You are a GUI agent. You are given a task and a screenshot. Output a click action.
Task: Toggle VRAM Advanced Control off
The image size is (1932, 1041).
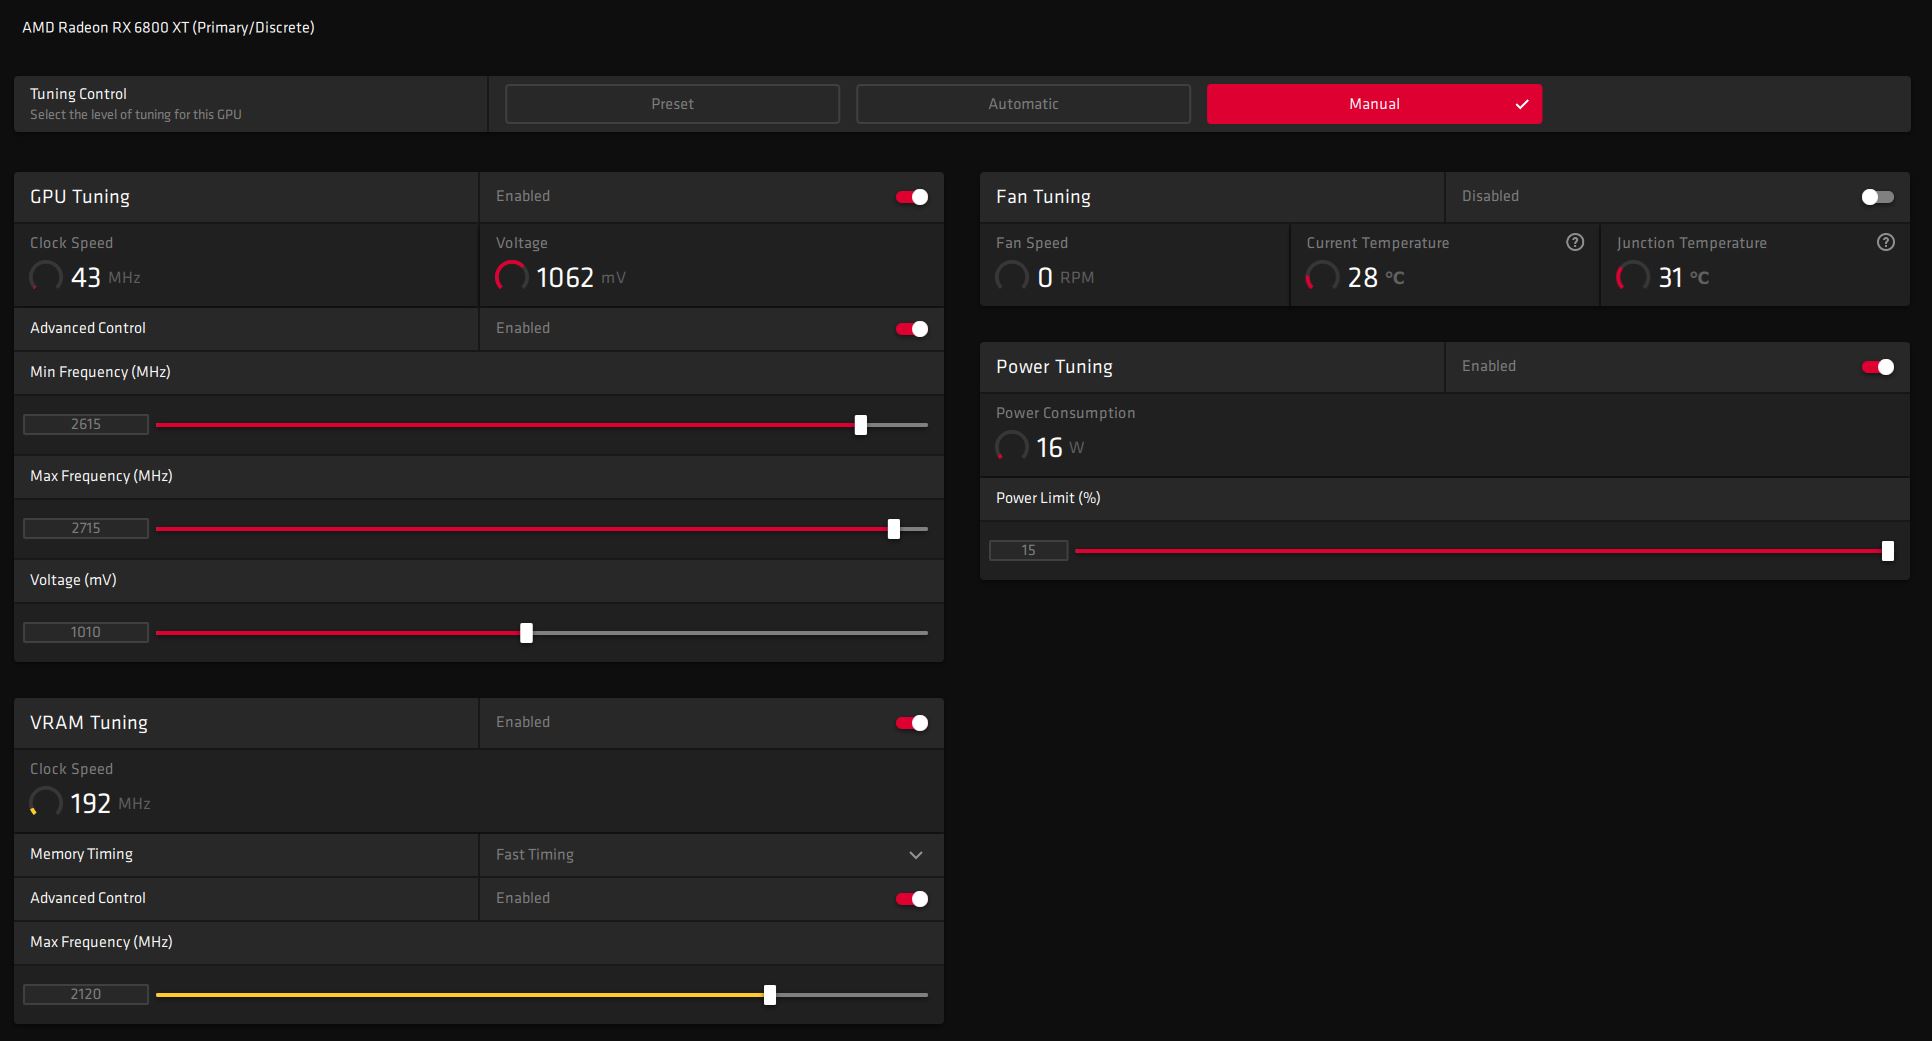point(912,899)
